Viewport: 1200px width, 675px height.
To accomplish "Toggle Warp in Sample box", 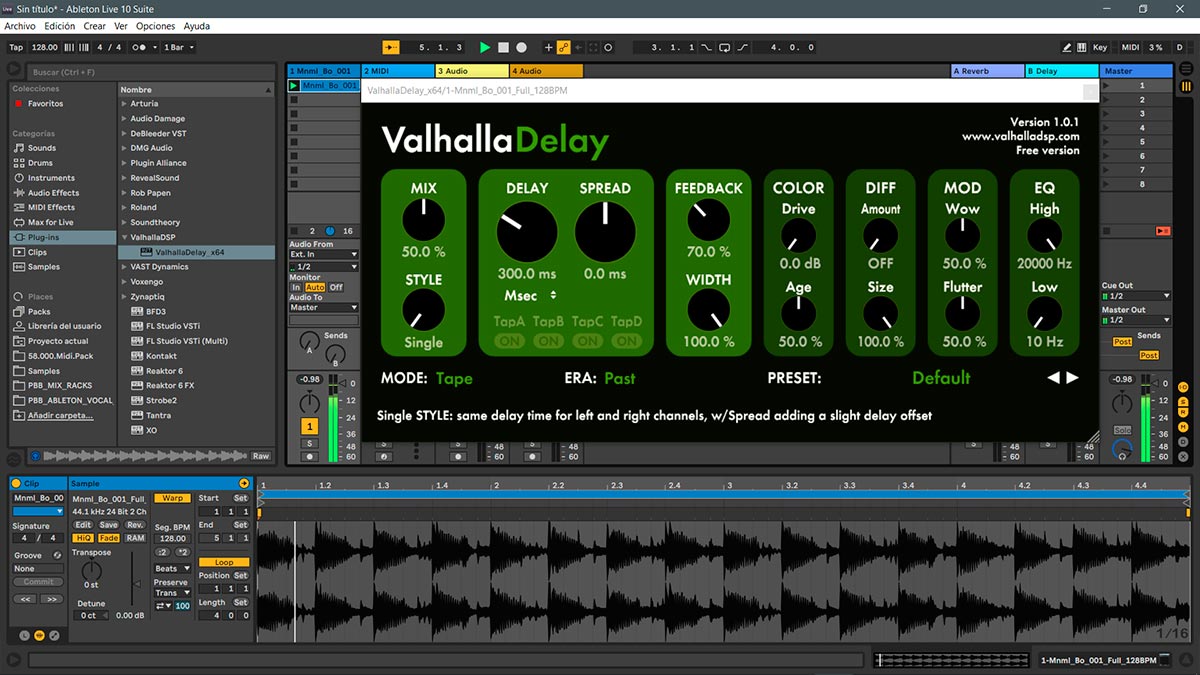I will [x=171, y=498].
